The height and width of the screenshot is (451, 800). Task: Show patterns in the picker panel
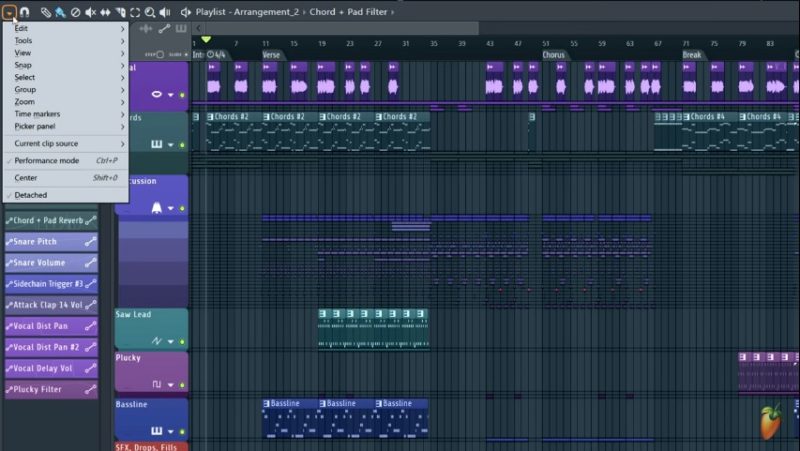pyautogui.click(x=181, y=29)
